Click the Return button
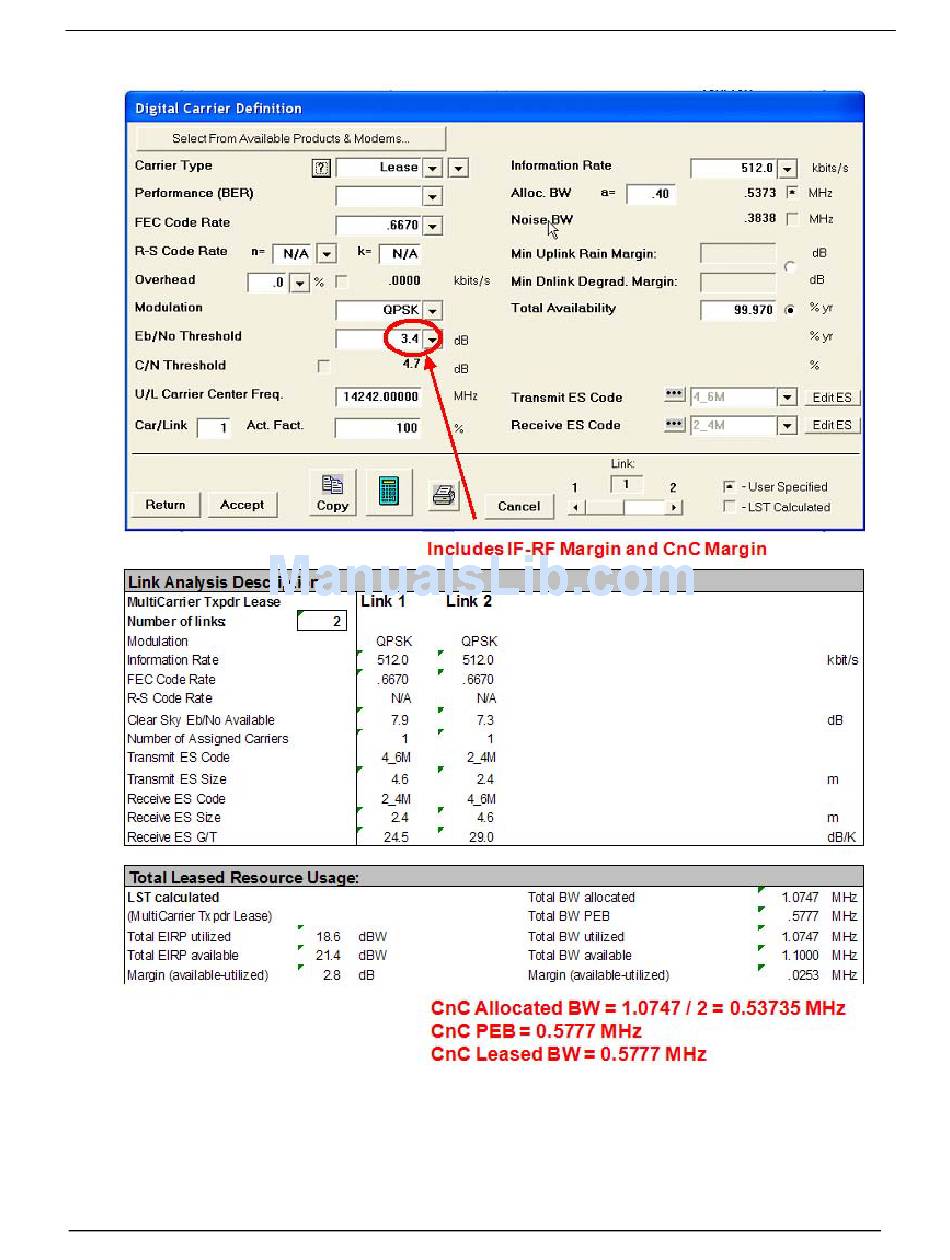Image resolution: width=950 pixels, height=1260 pixels. 165,505
